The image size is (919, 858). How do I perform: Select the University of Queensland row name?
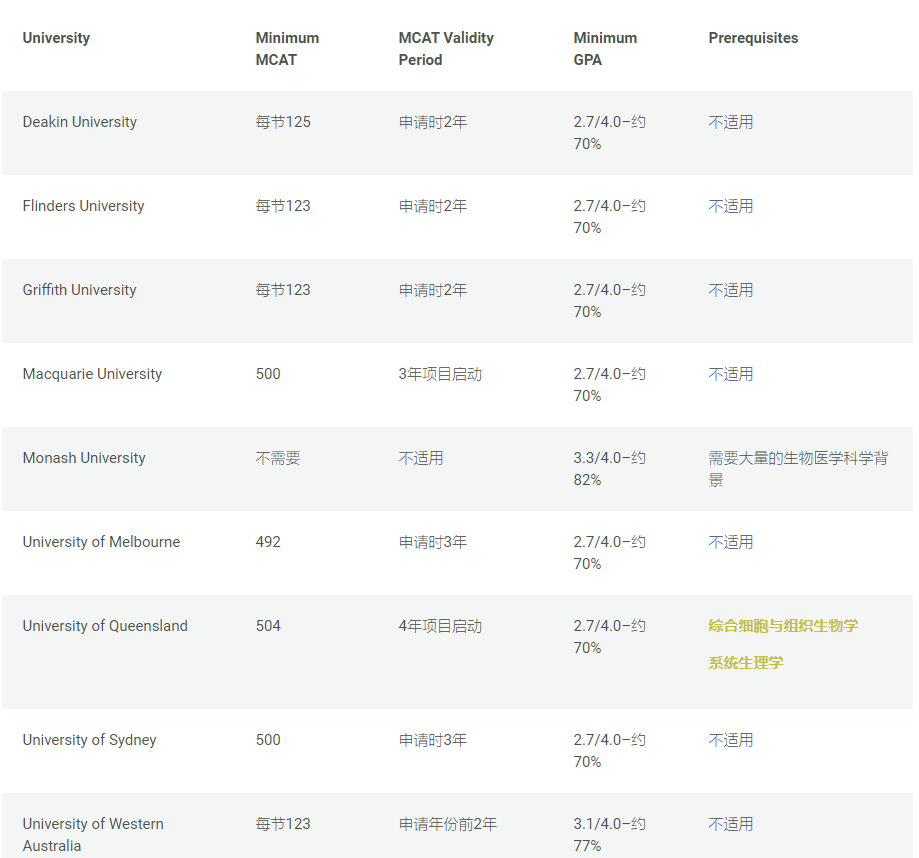click(x=105, y=626)
